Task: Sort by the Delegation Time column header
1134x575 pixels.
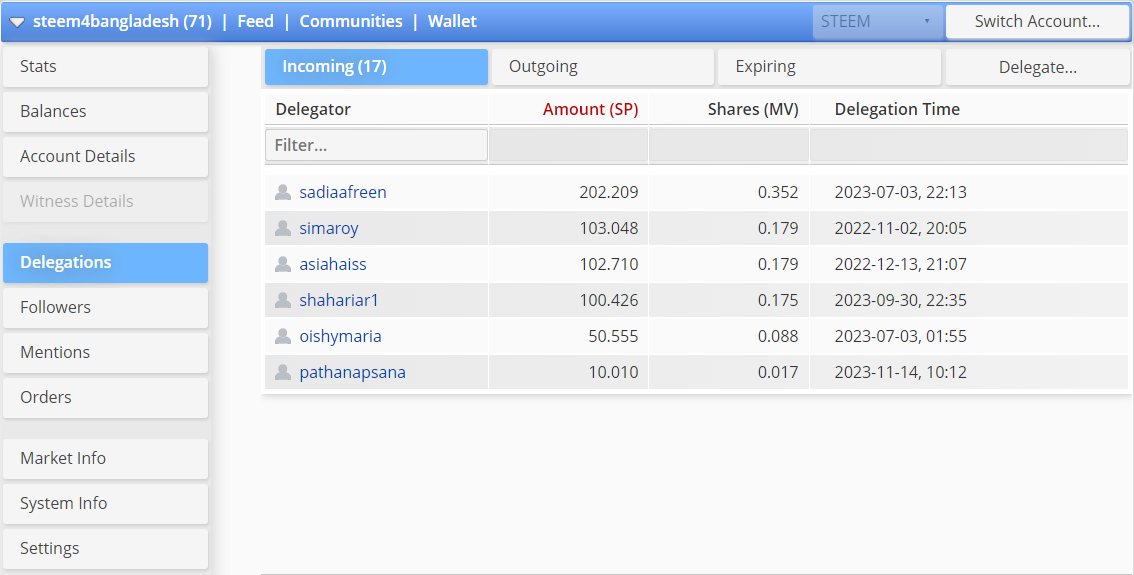Action: (897, 109)
